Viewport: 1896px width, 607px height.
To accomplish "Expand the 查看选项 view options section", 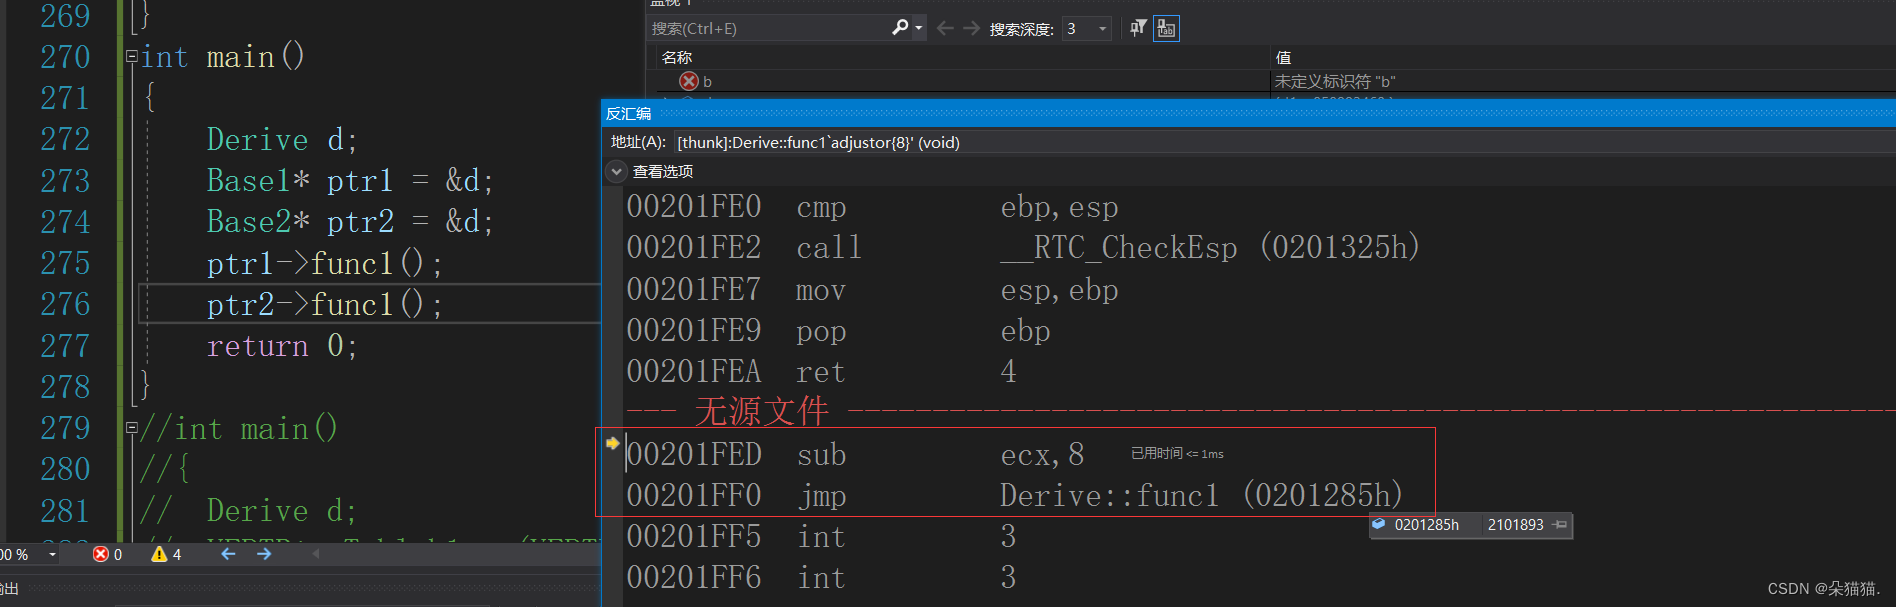I will tap(617, 172).
